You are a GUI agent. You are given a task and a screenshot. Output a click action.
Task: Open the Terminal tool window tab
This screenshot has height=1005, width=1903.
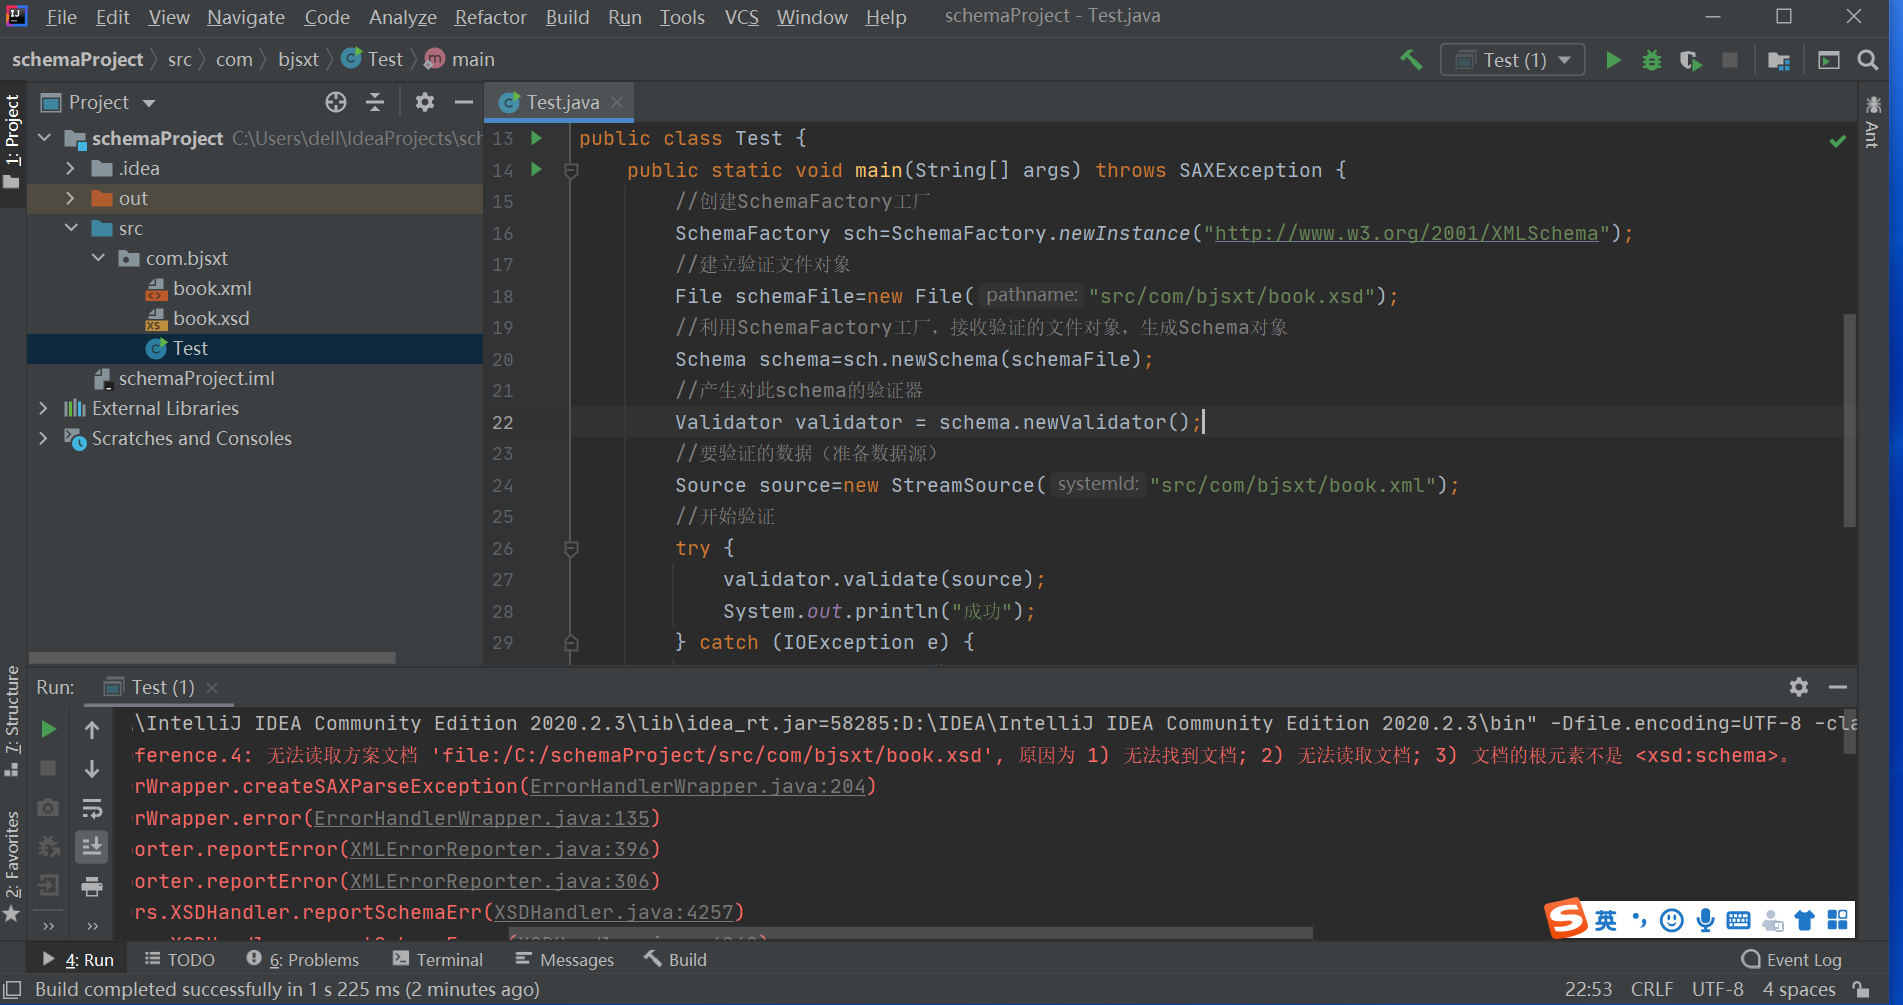(x=438, y=959)
